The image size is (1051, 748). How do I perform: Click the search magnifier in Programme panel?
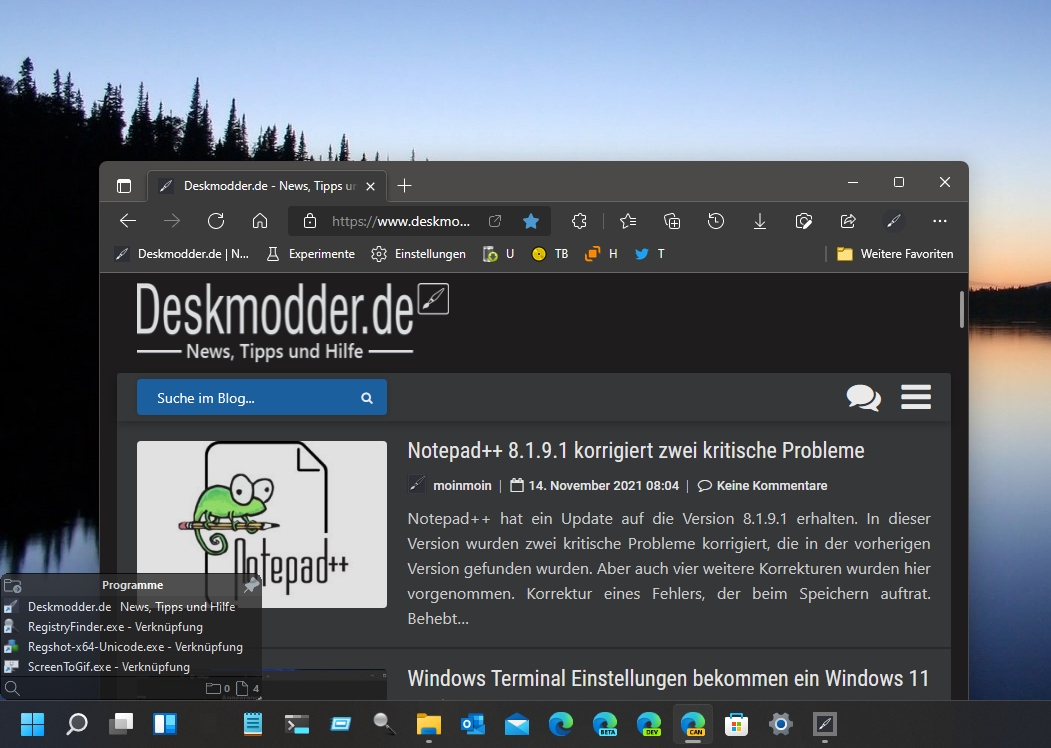12,688
